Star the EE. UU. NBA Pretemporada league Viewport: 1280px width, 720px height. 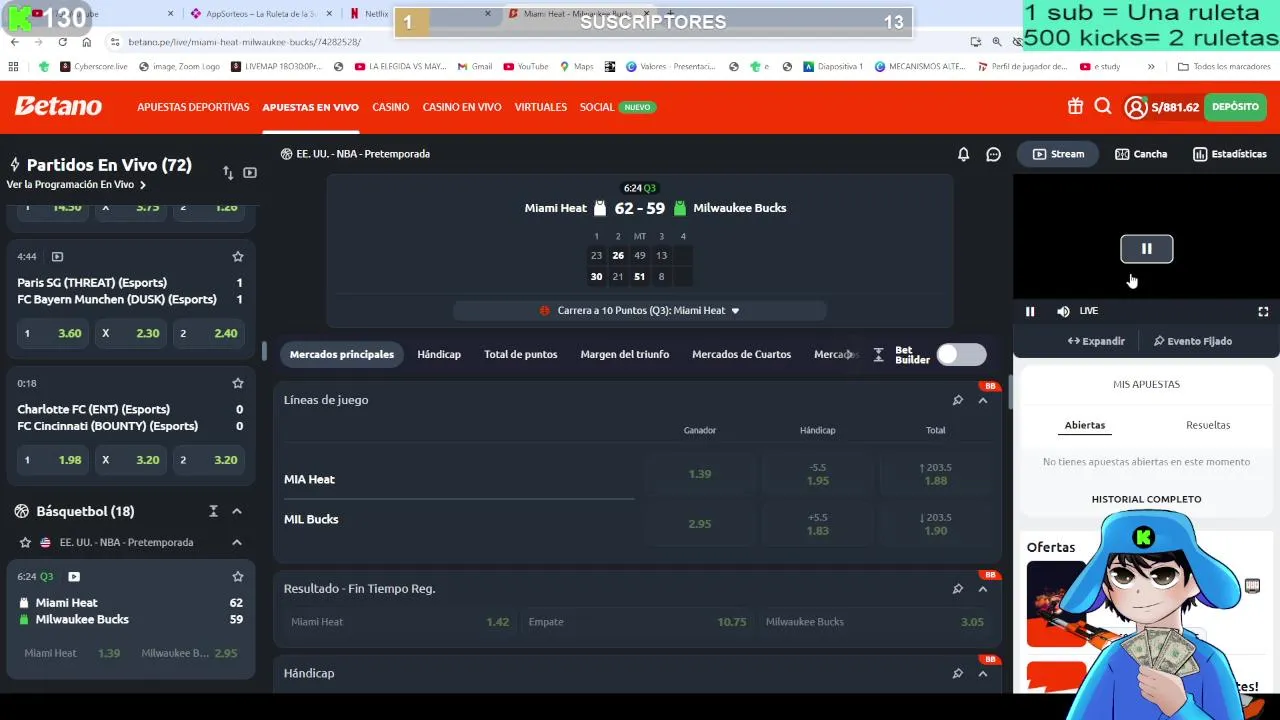pos(25,542)
